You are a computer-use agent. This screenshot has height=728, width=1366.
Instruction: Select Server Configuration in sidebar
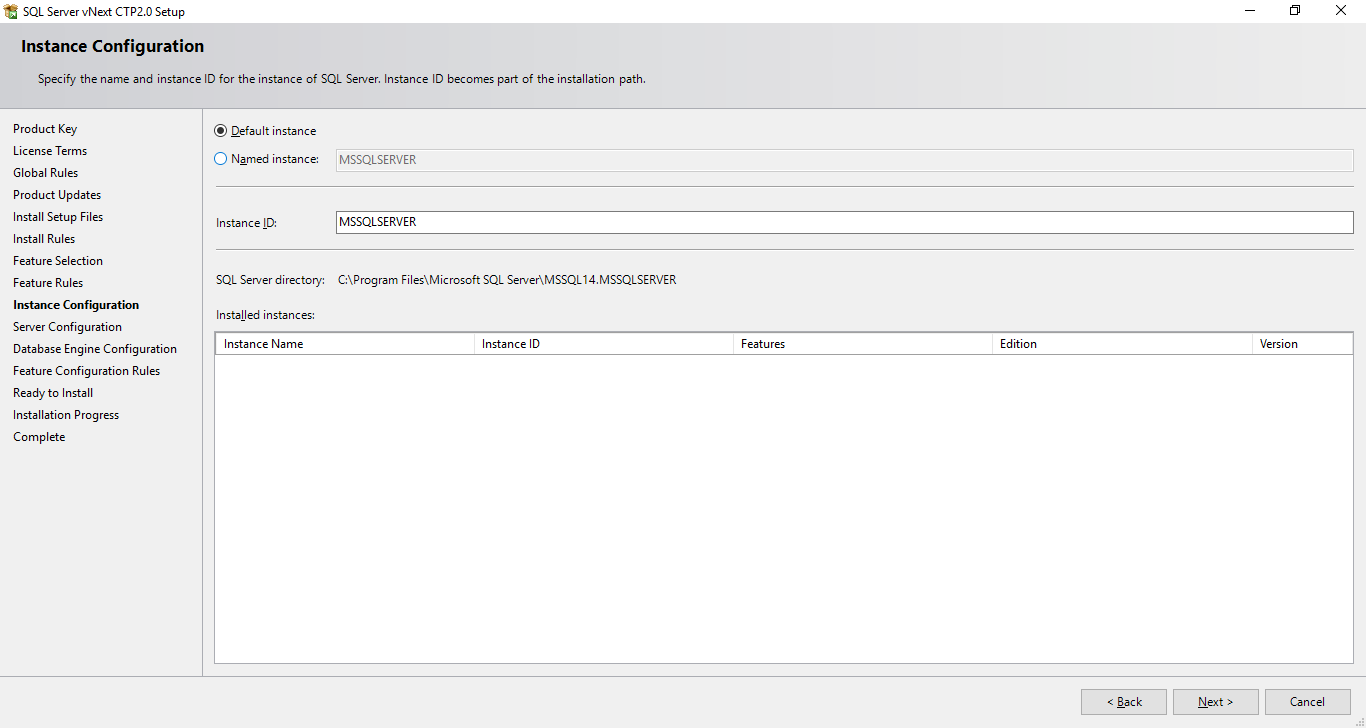coord(67,327)
